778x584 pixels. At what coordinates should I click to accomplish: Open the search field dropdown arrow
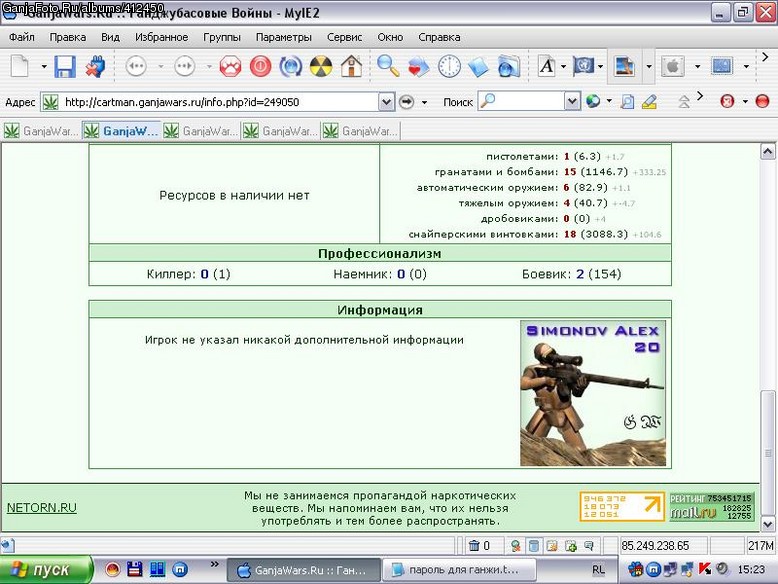click(x=572, y=102)
